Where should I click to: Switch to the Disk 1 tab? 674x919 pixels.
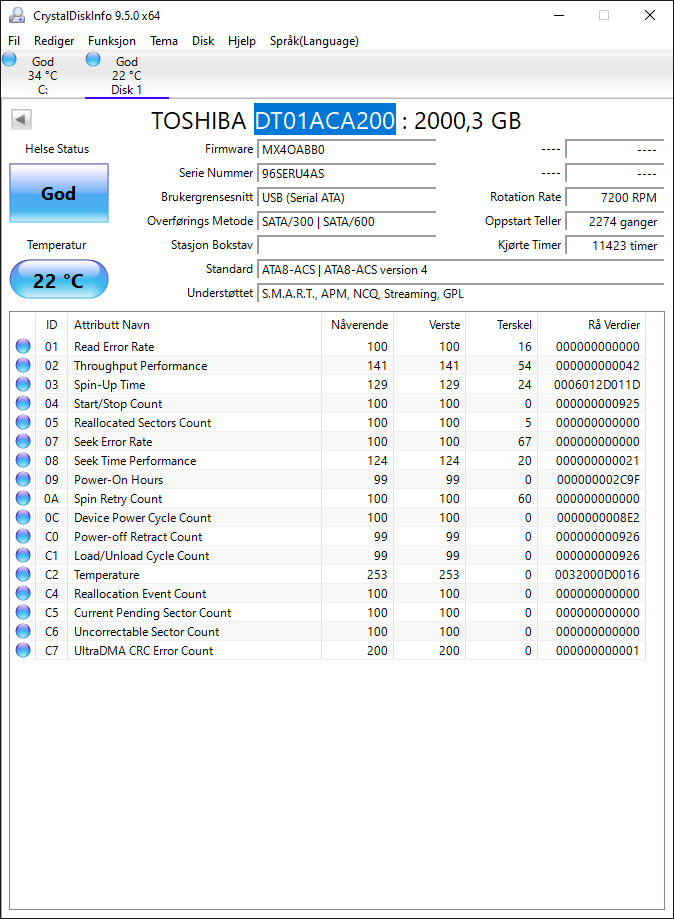[x=127, y=75]
